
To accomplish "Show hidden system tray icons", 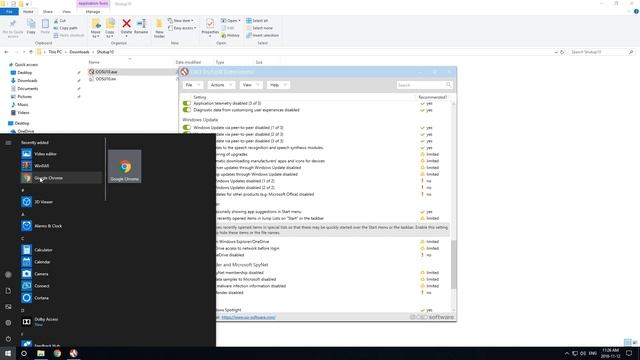I will [567, 353].
